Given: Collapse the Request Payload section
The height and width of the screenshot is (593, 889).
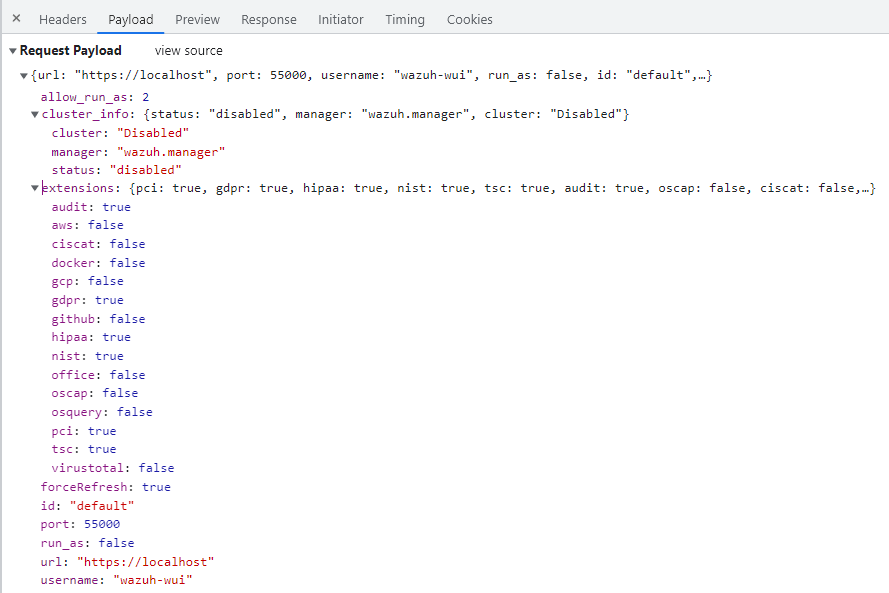Looking at the screenshot, I should tap(12, 50).
